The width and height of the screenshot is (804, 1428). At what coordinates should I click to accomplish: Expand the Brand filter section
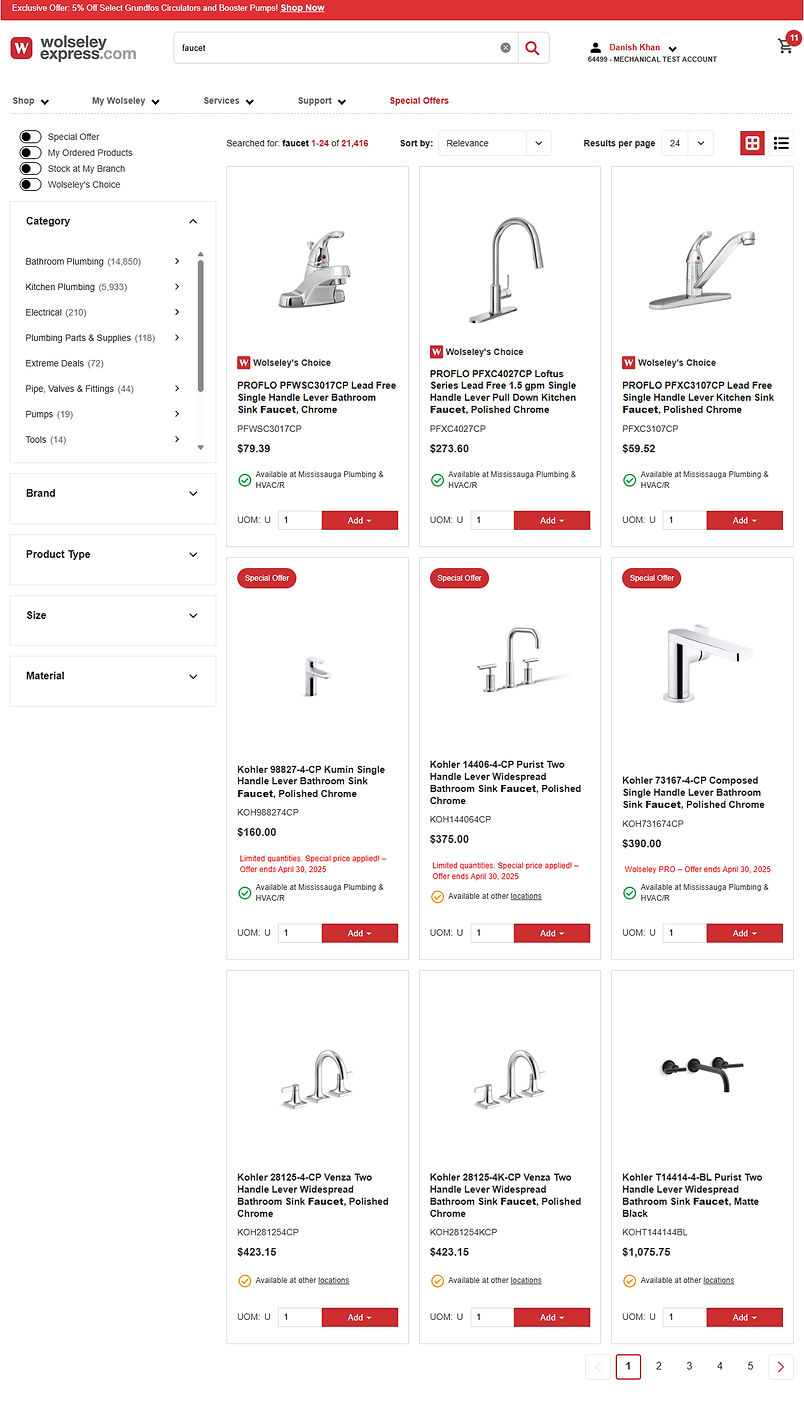tap(112, 494)
